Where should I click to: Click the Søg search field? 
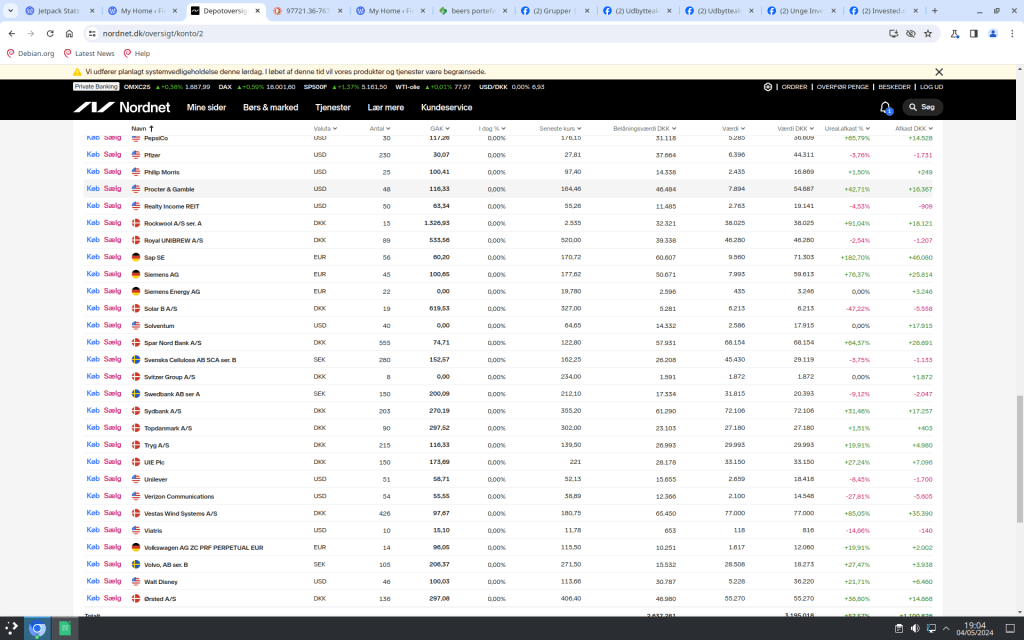(923, 107)
